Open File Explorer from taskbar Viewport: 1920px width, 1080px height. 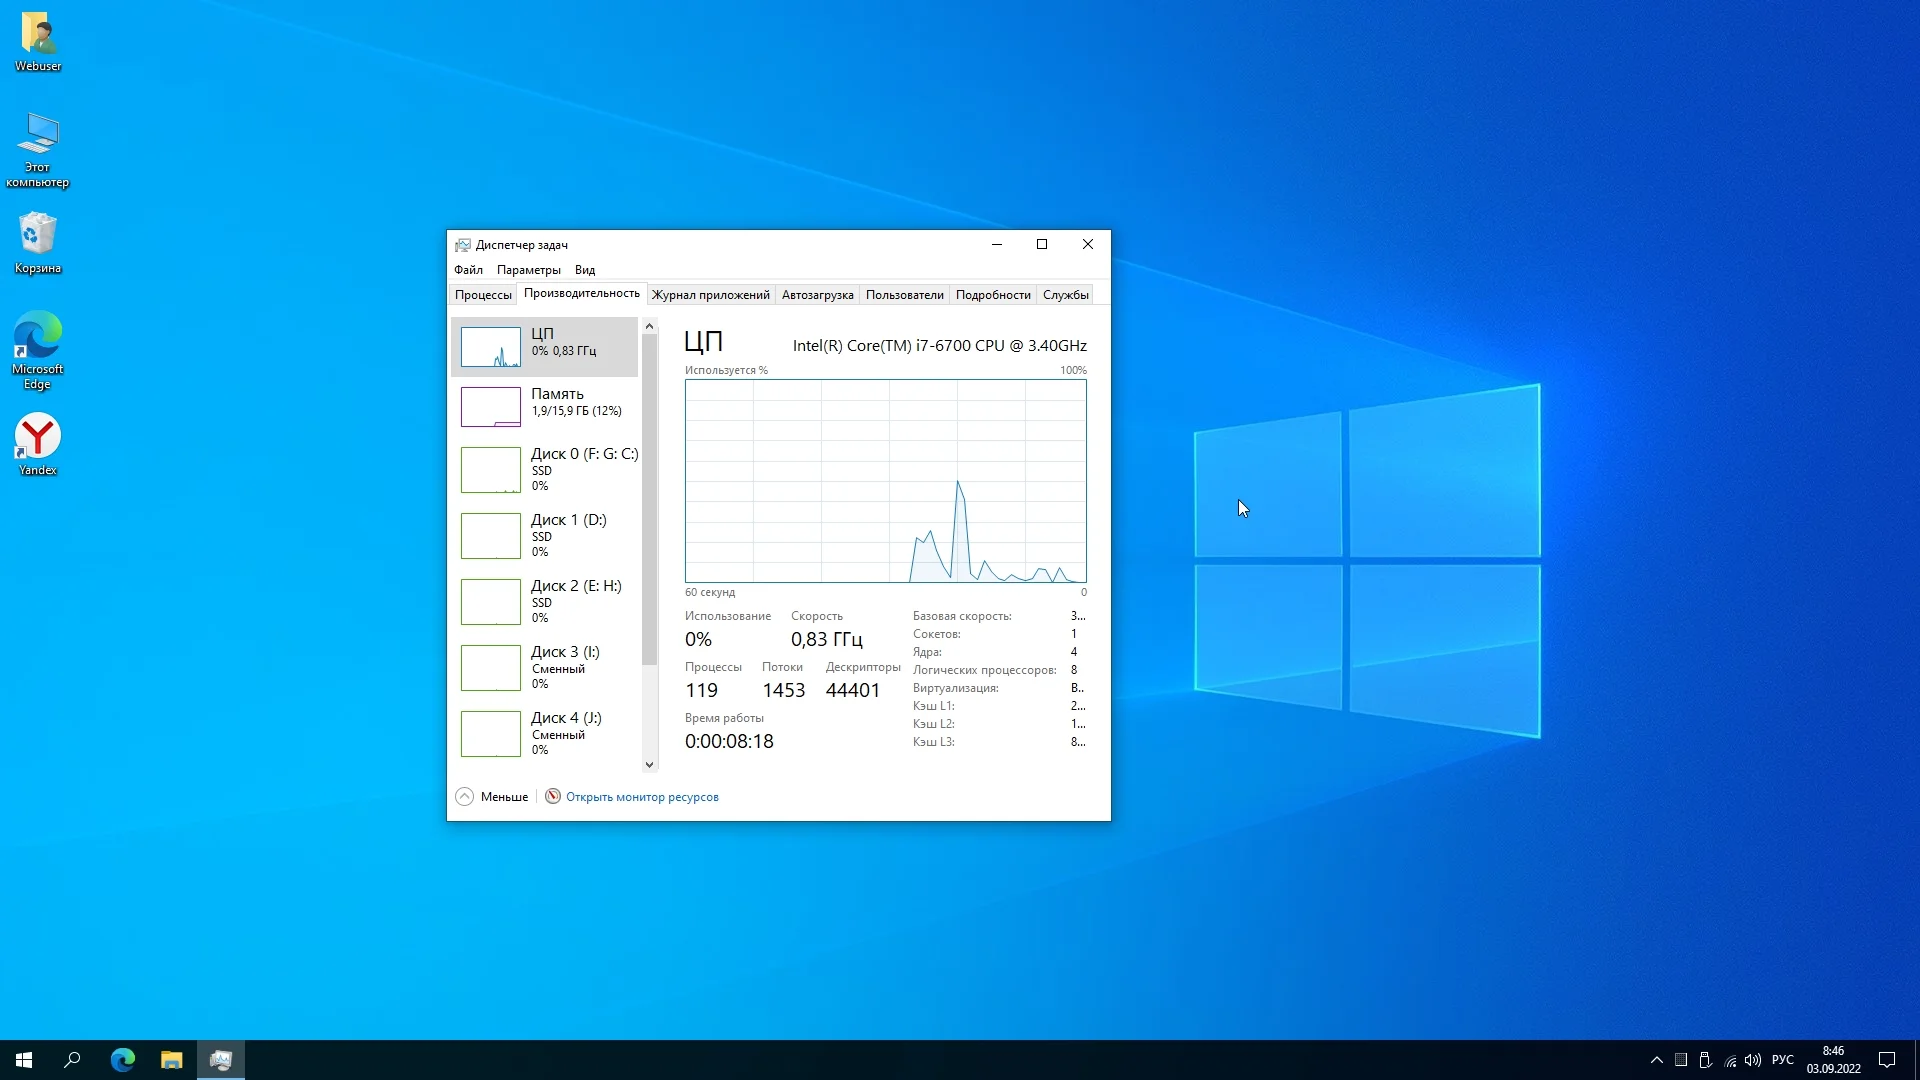(x=172, y=1060)
